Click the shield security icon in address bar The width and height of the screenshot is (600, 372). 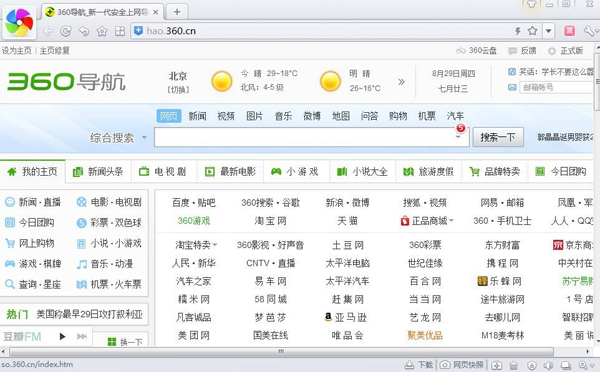pyautogui.click(x=139, y=31)
